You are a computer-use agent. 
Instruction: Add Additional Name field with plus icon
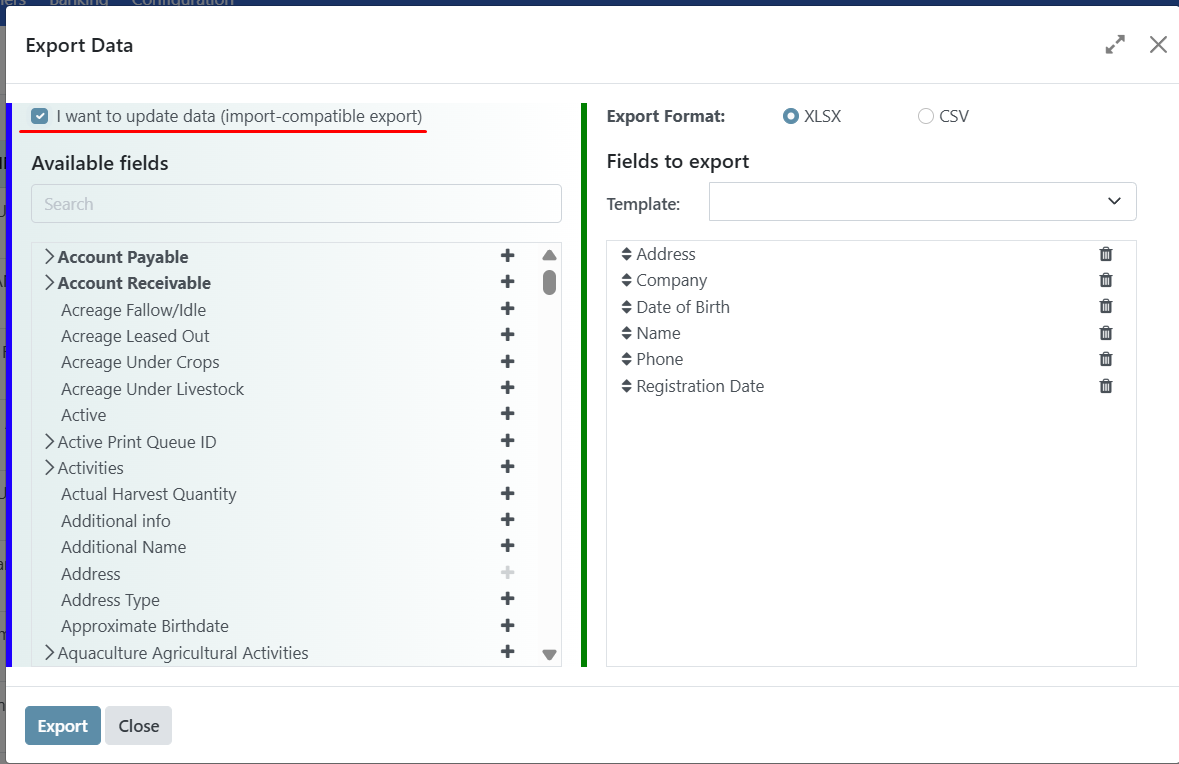pyautogui.click(x=507, y=545)
